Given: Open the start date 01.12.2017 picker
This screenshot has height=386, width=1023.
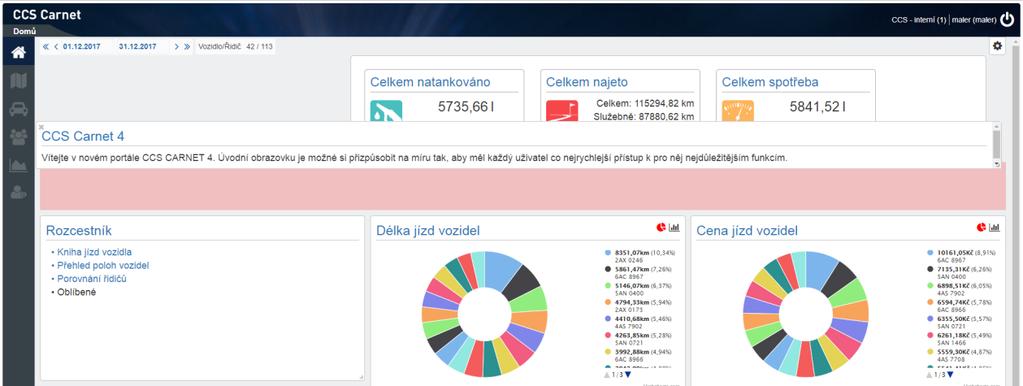Looking at the screenshot, I should point(82,47).
